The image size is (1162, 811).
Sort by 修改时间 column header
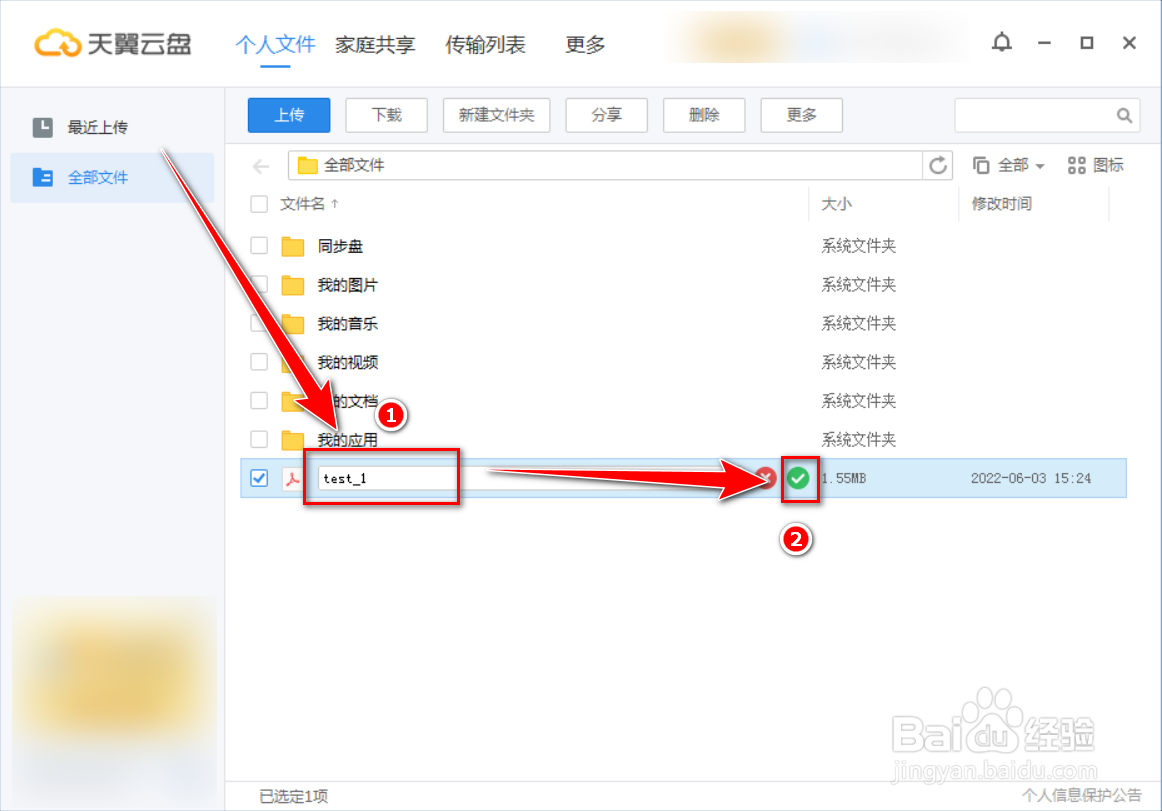pos(1001,204)
